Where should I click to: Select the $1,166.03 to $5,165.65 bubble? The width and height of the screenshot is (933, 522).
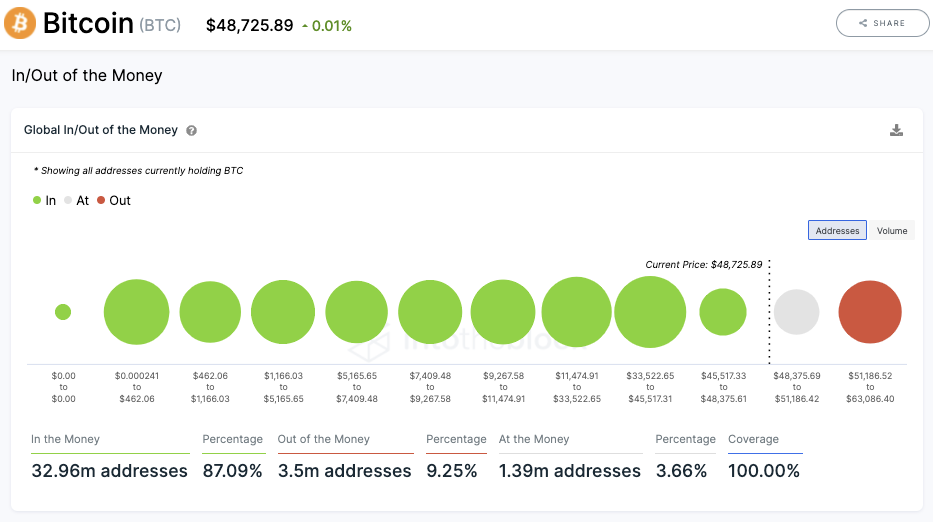(283, 312)
